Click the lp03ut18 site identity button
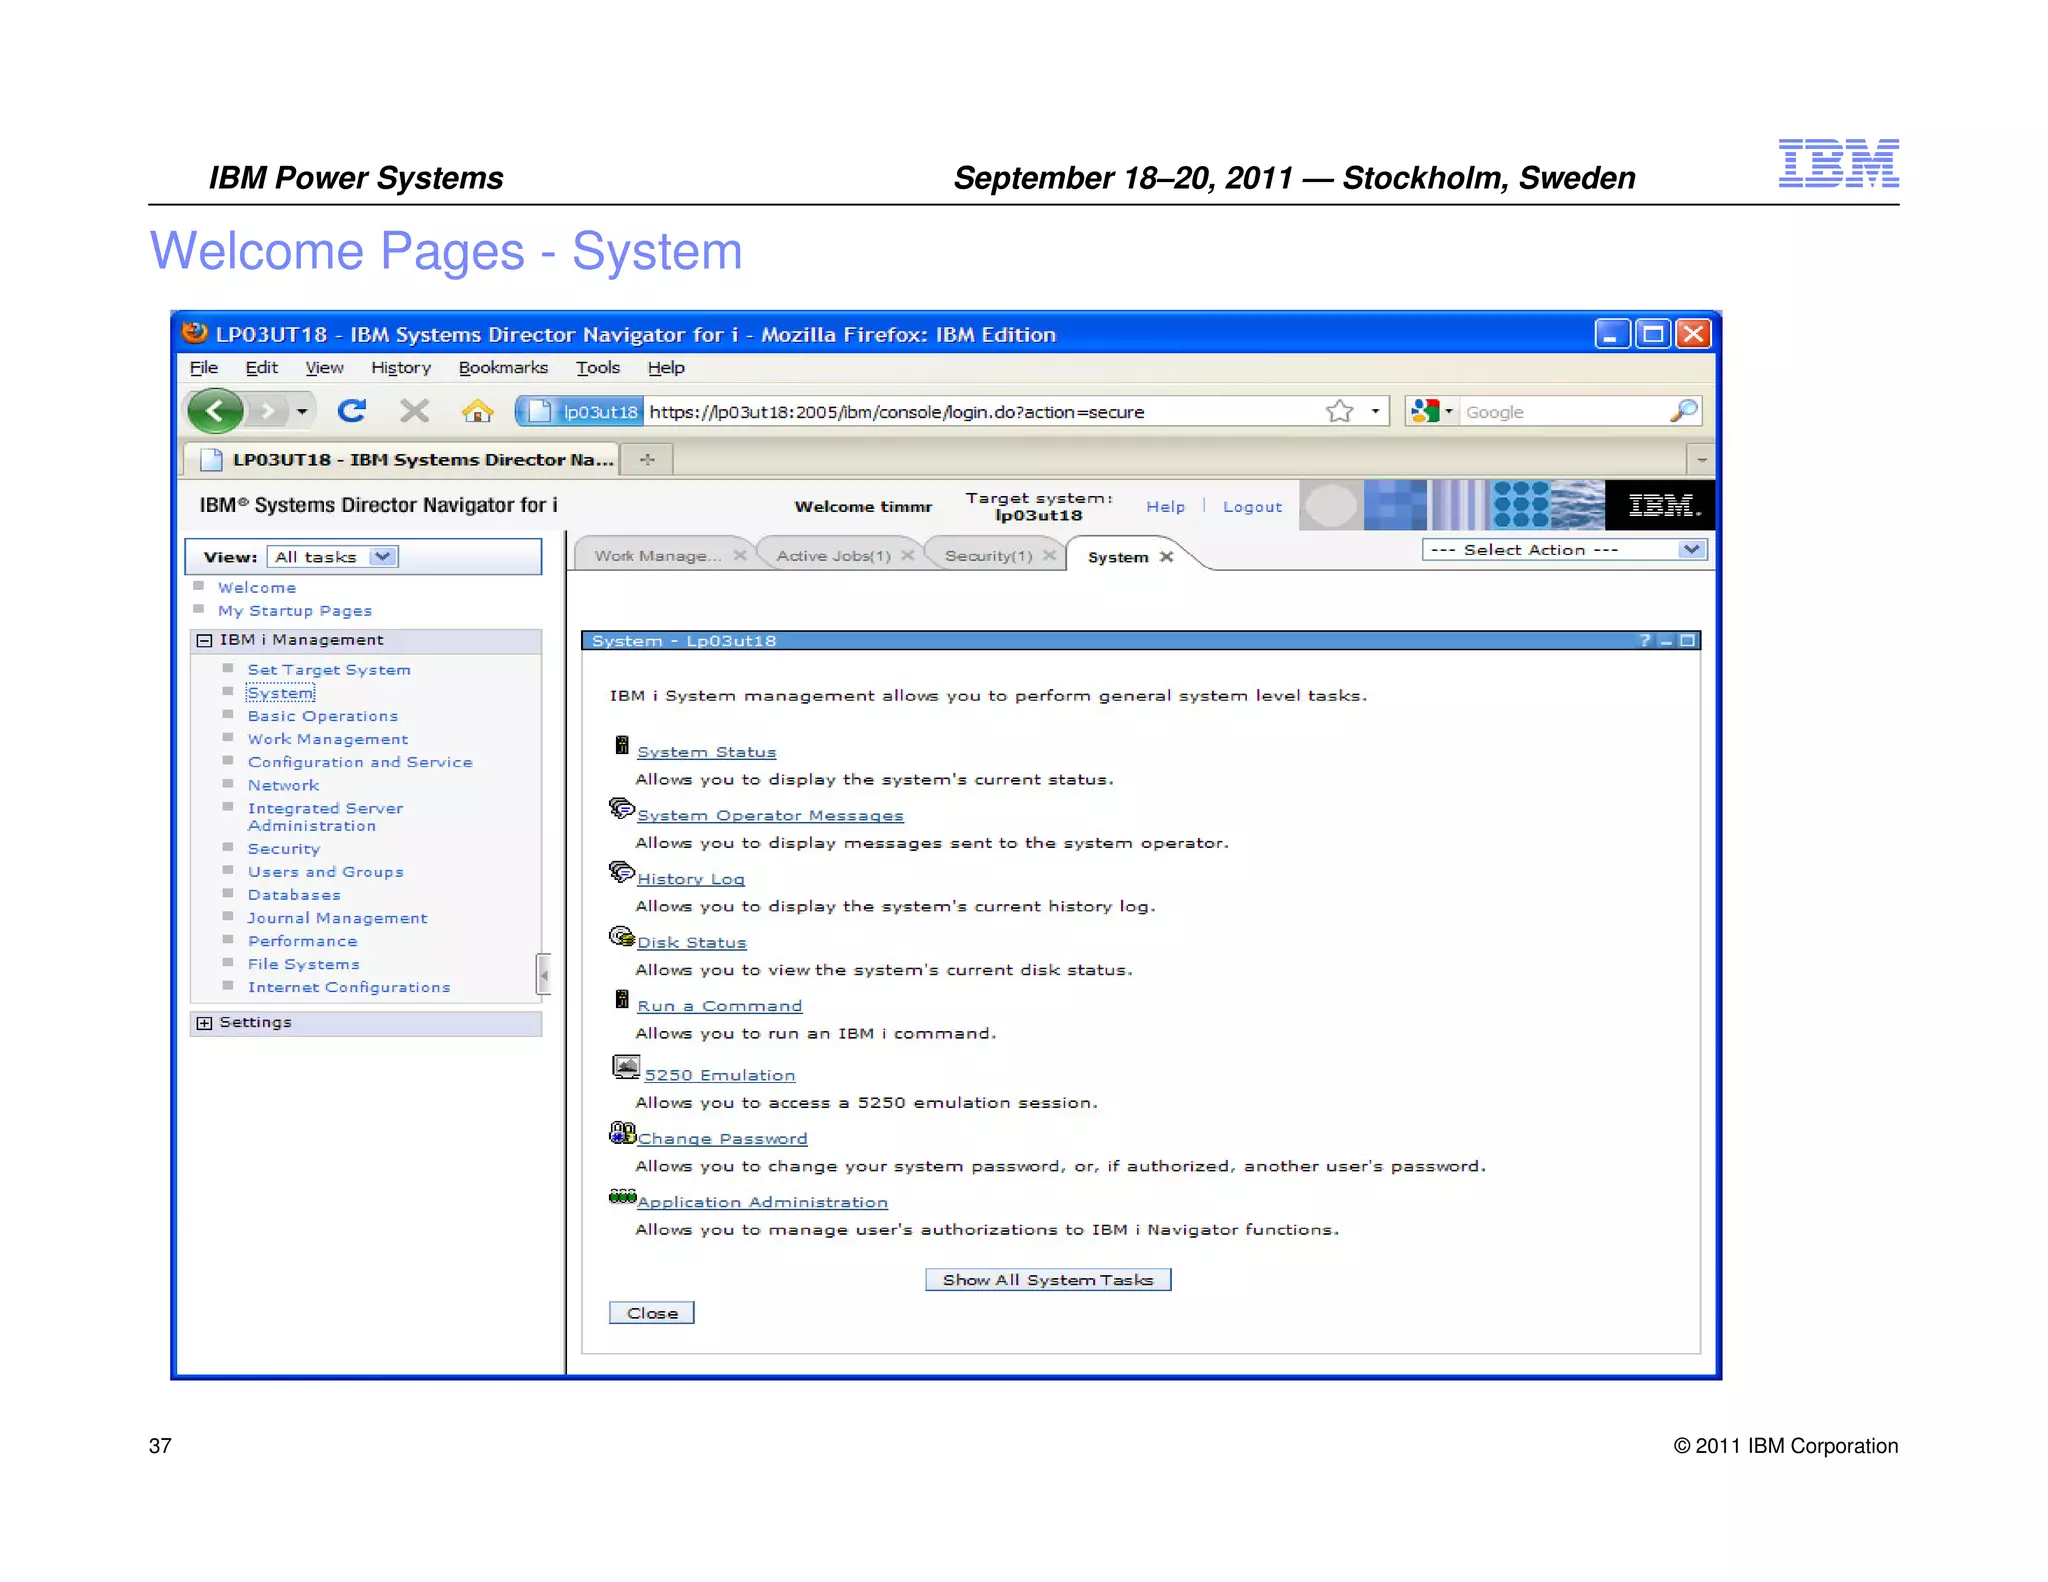Viewport: 2048px width, 1582px height. click(x=582, y=411)
